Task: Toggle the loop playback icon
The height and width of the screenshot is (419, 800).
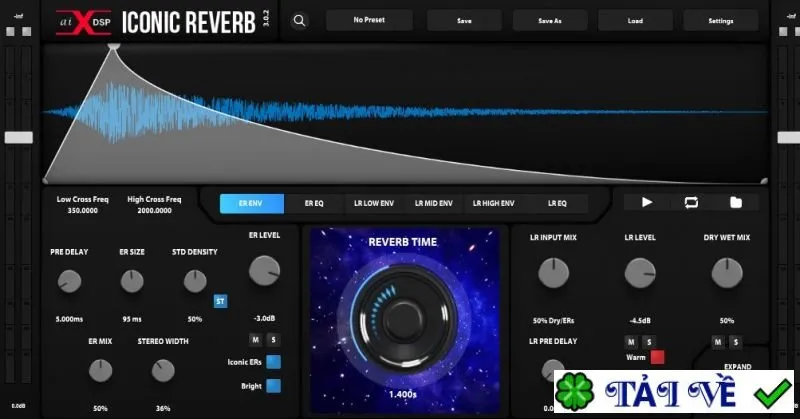Action: click(x=691, y=203)
